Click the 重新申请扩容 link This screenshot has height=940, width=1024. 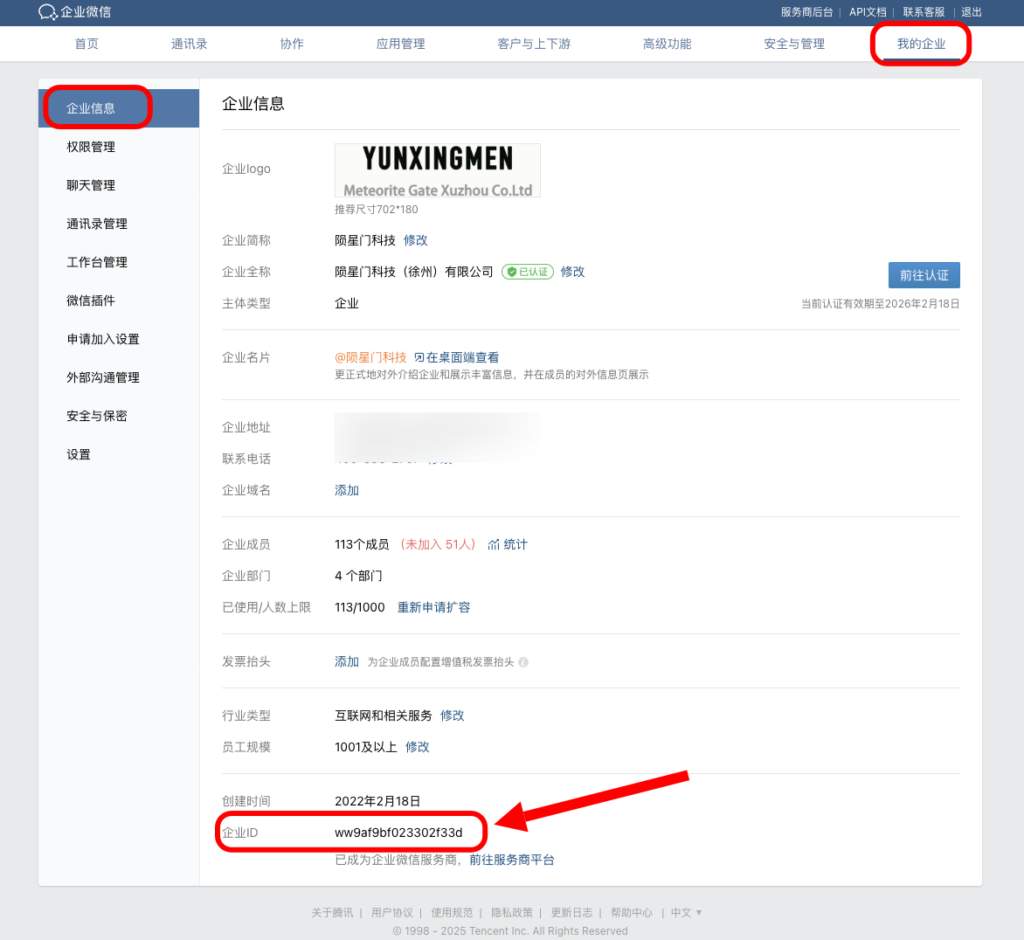coord(433,607)
